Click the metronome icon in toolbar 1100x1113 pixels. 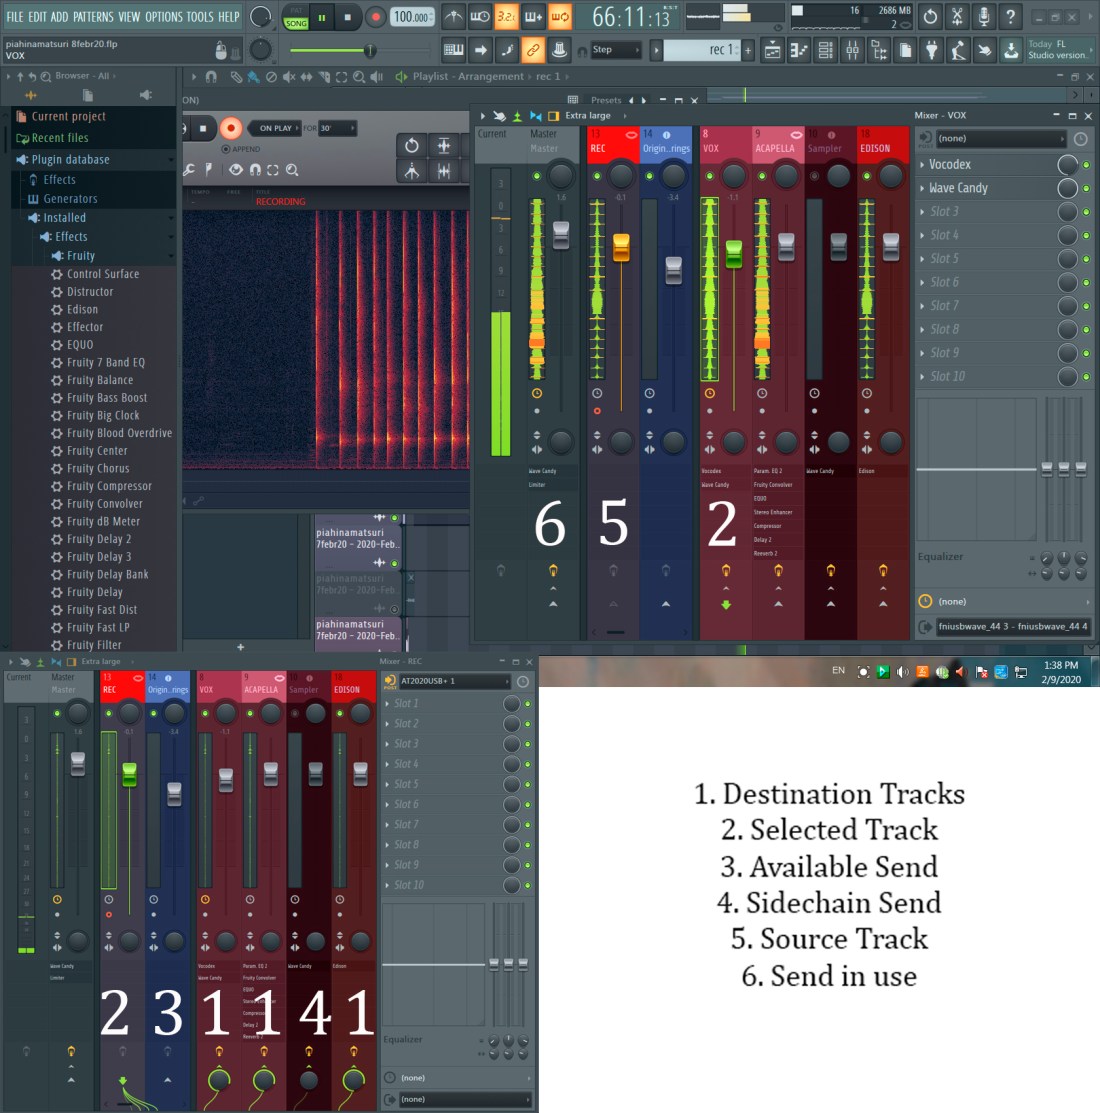click(x=454, y=17)
